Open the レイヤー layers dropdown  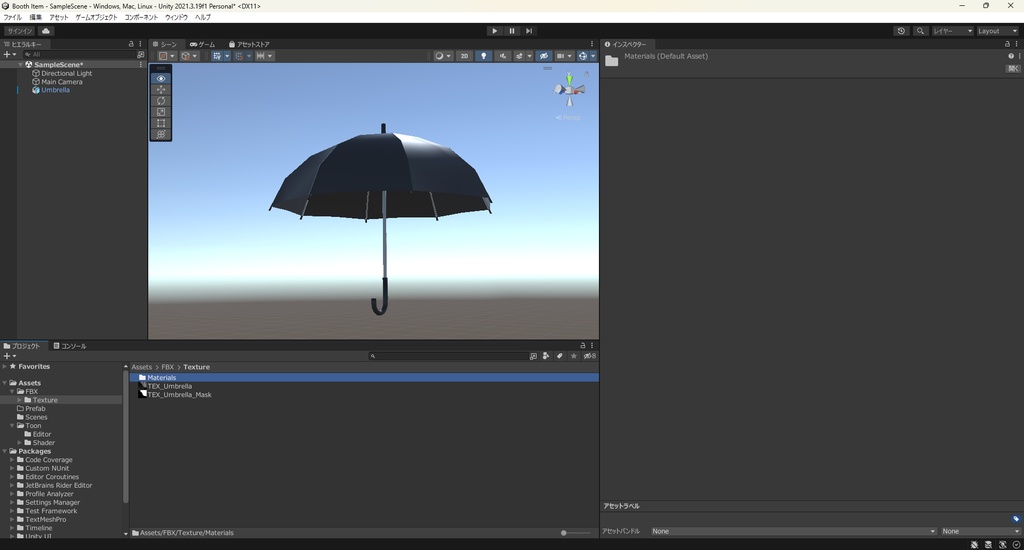(953, 31)
